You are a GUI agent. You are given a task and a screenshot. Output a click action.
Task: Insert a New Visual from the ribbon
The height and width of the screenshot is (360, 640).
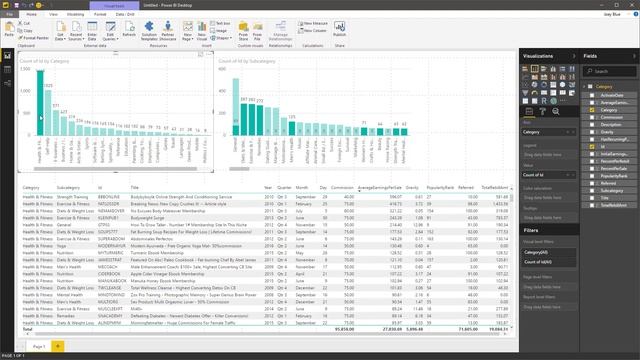pos(202,31)
